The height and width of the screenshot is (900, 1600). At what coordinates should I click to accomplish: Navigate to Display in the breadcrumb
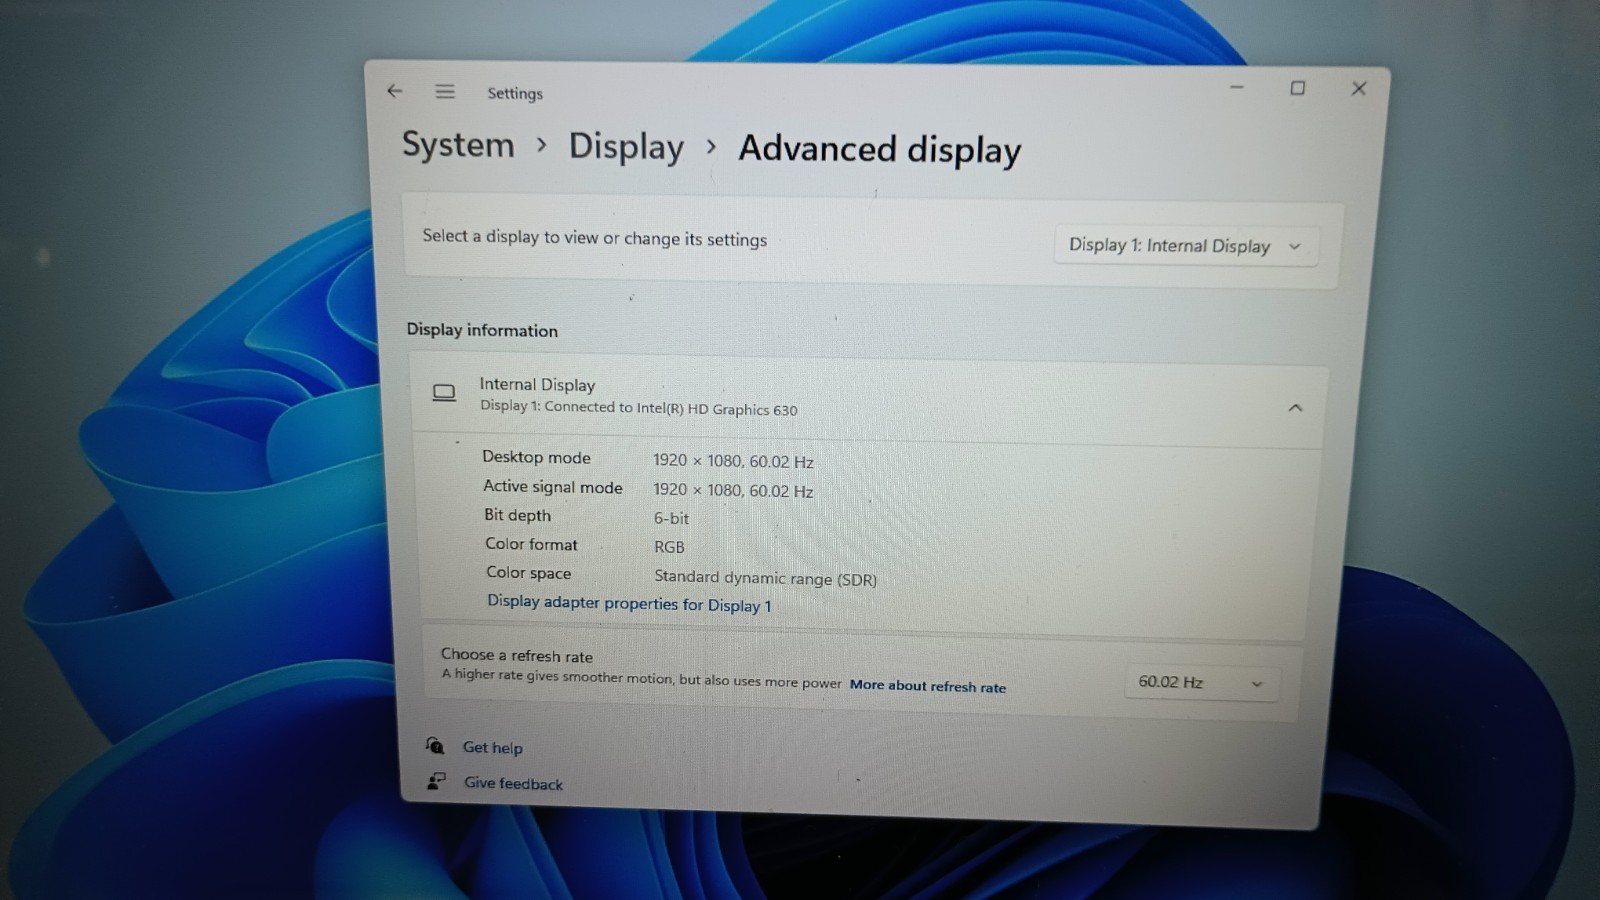626,147
